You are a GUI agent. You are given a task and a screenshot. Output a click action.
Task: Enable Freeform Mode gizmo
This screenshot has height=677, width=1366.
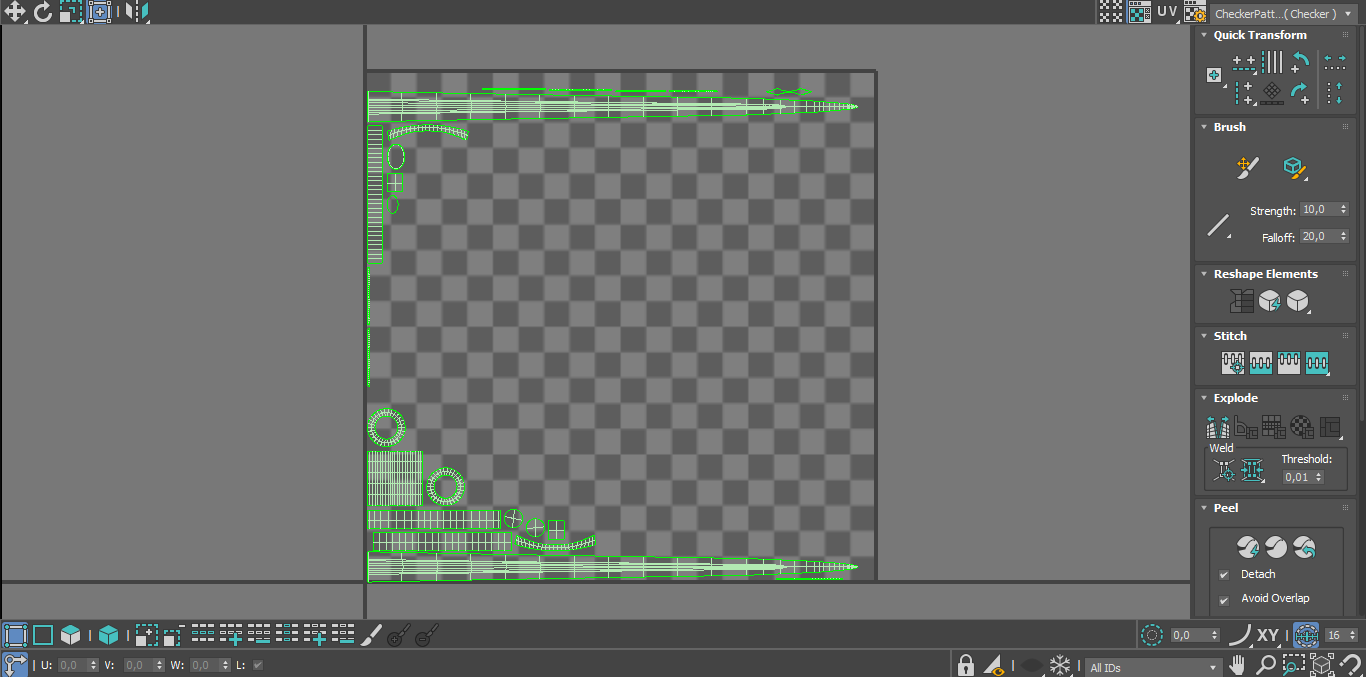[98, 12]
